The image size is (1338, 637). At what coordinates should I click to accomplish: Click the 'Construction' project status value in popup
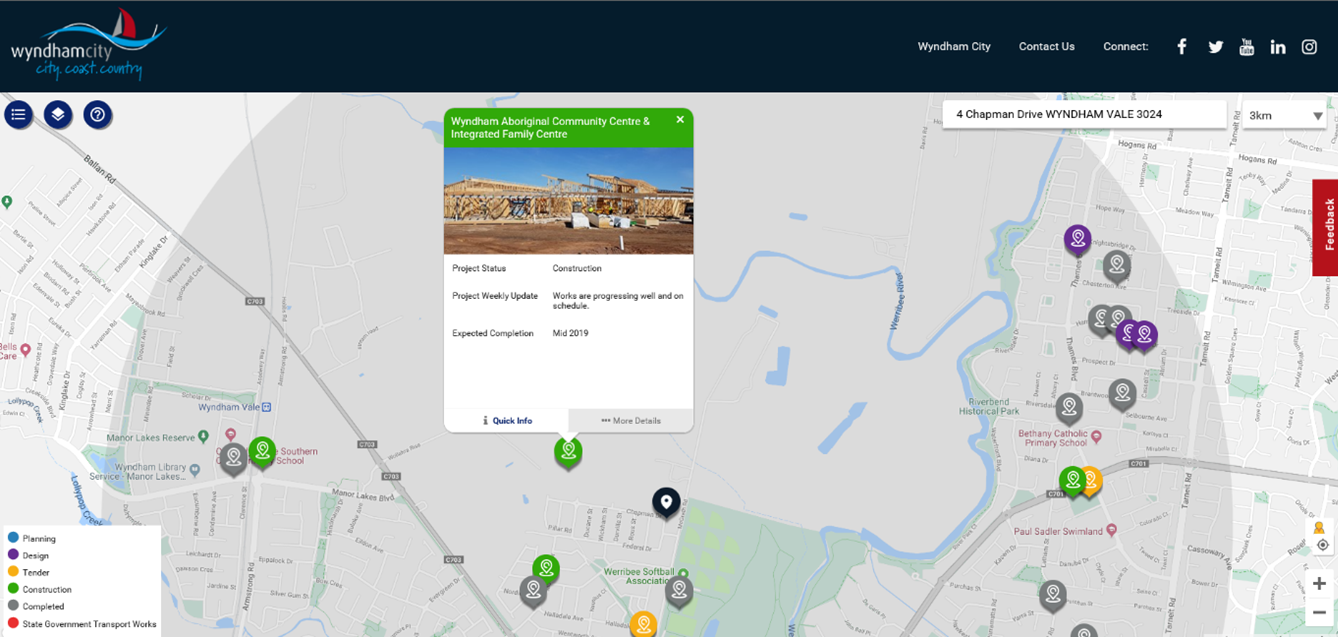577,268
